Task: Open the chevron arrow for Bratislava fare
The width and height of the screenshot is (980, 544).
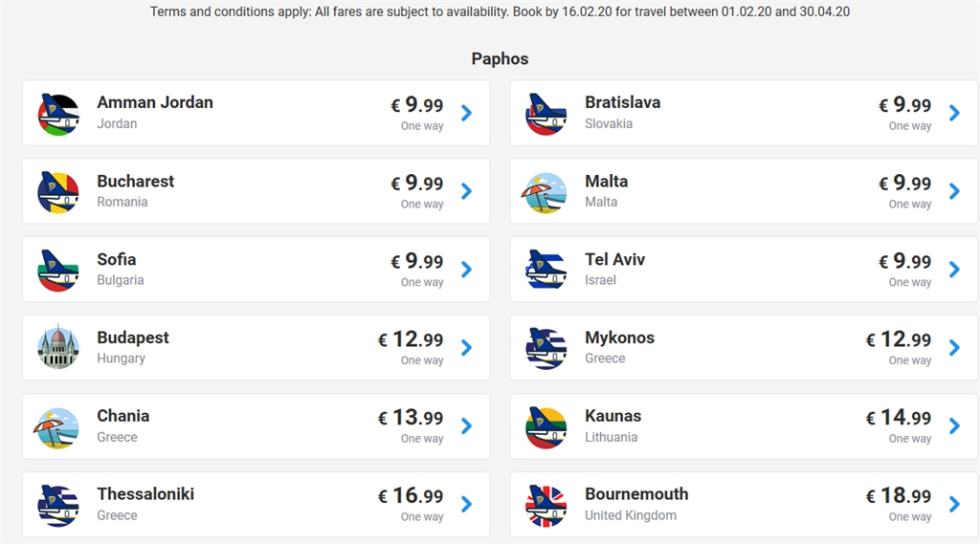Action: (x=954, y=113)
